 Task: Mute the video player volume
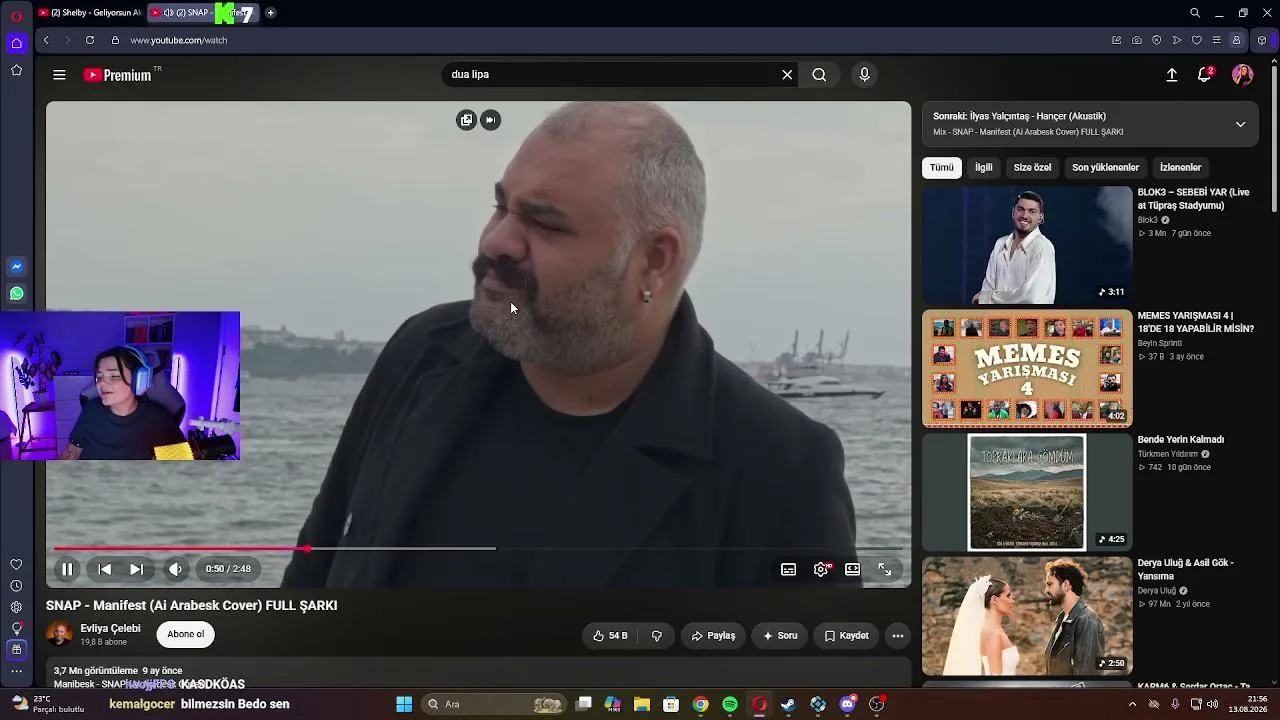click(x=175, y=569)
